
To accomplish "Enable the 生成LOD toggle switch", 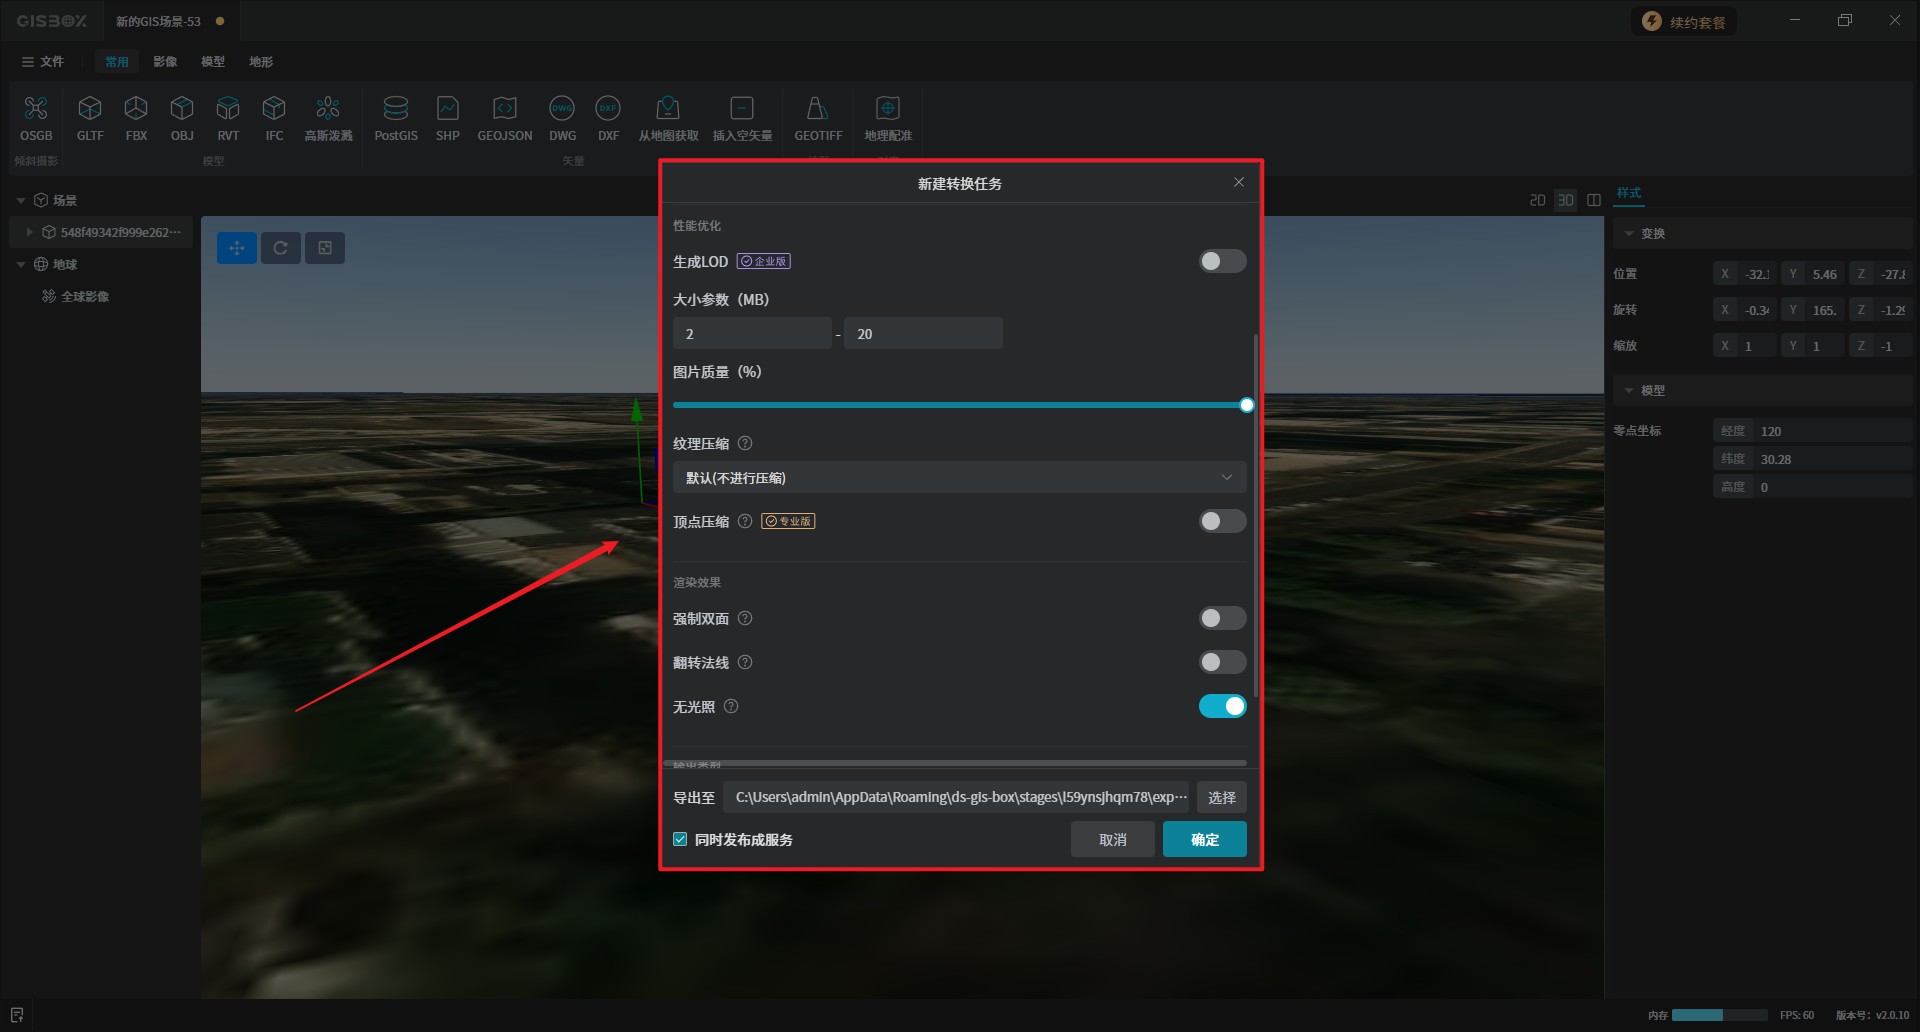I will [1222, 261].
